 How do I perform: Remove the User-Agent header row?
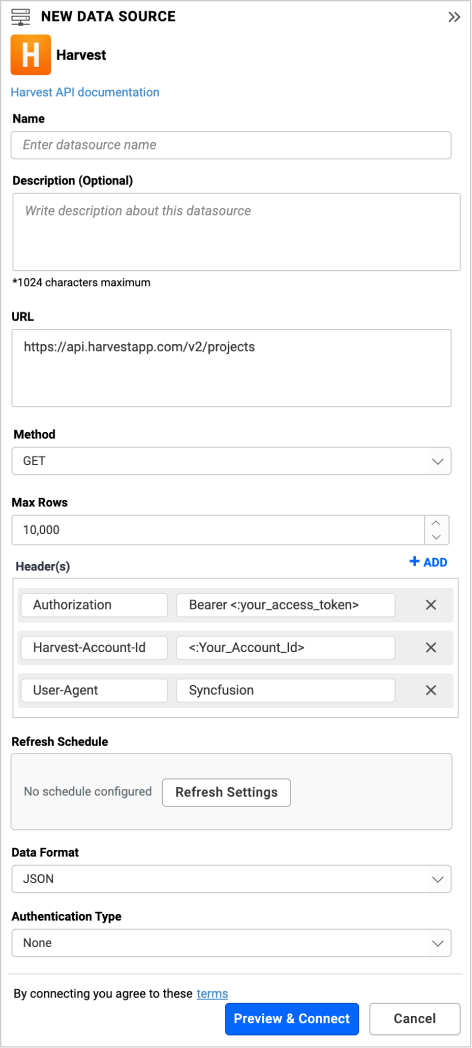click(431, 690)
